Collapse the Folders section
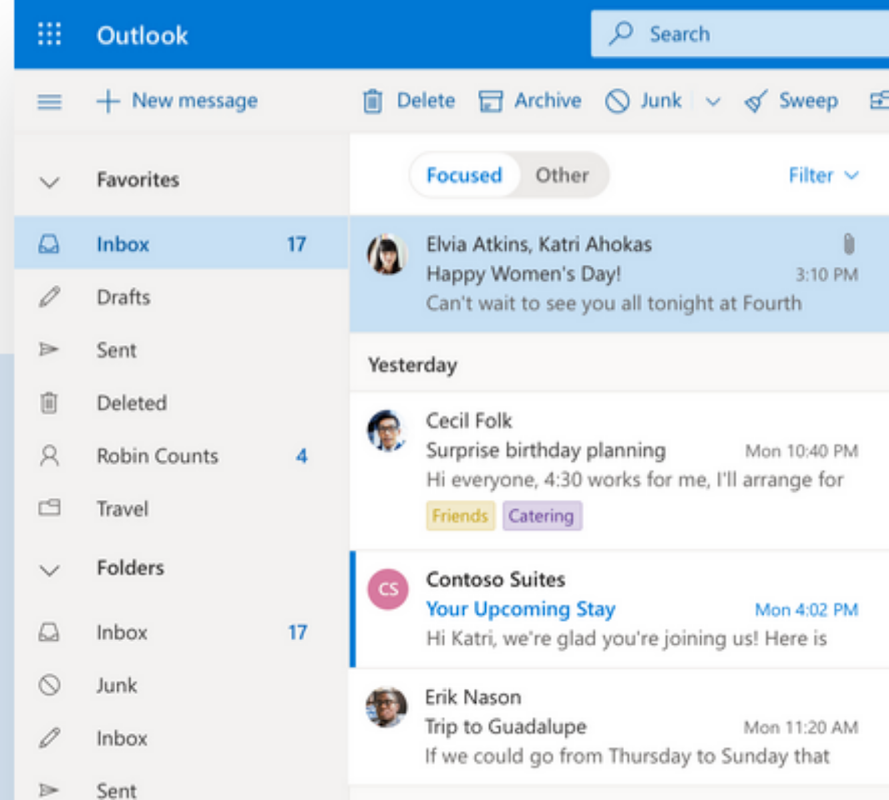Viewport: 889px width, 800px height. (x=49, y=570)
